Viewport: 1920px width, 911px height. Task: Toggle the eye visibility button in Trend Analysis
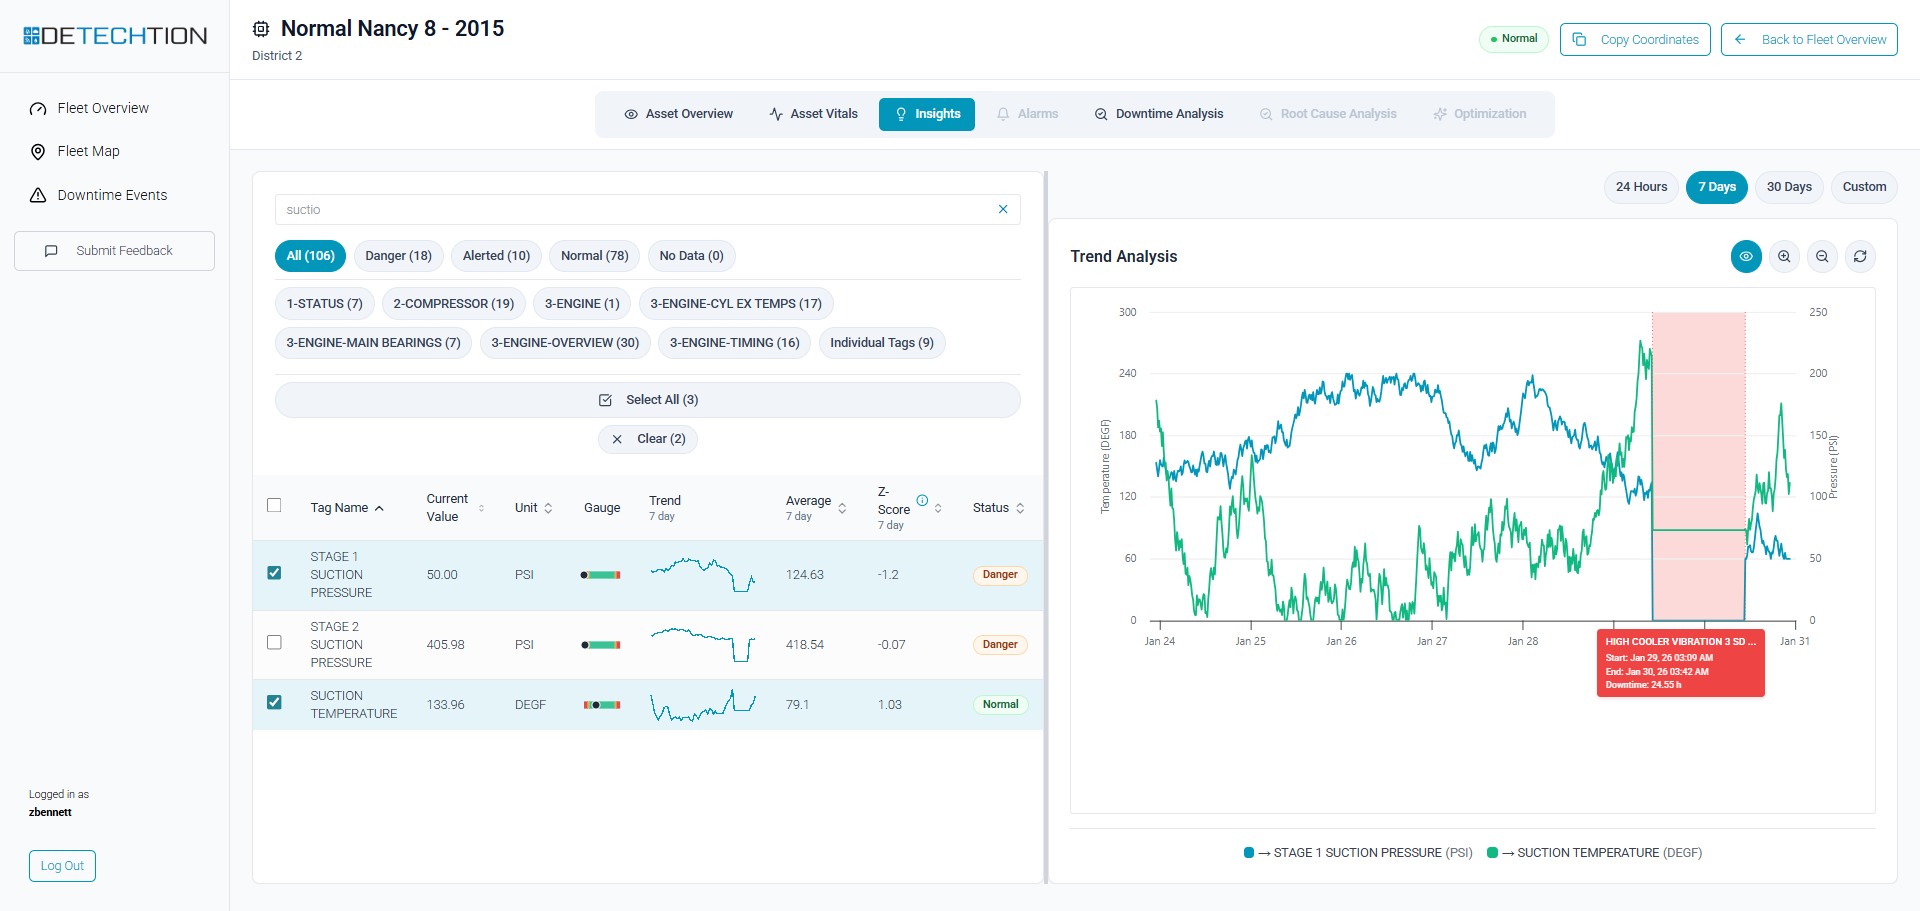pos(1746,257)
